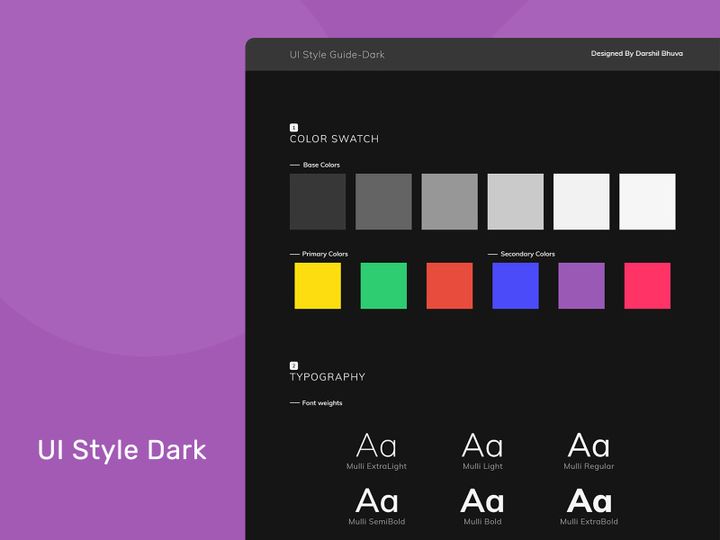Click the 'Base Colors' label
The height and width of the screenshot is (540, 720).
click(321, 165)
